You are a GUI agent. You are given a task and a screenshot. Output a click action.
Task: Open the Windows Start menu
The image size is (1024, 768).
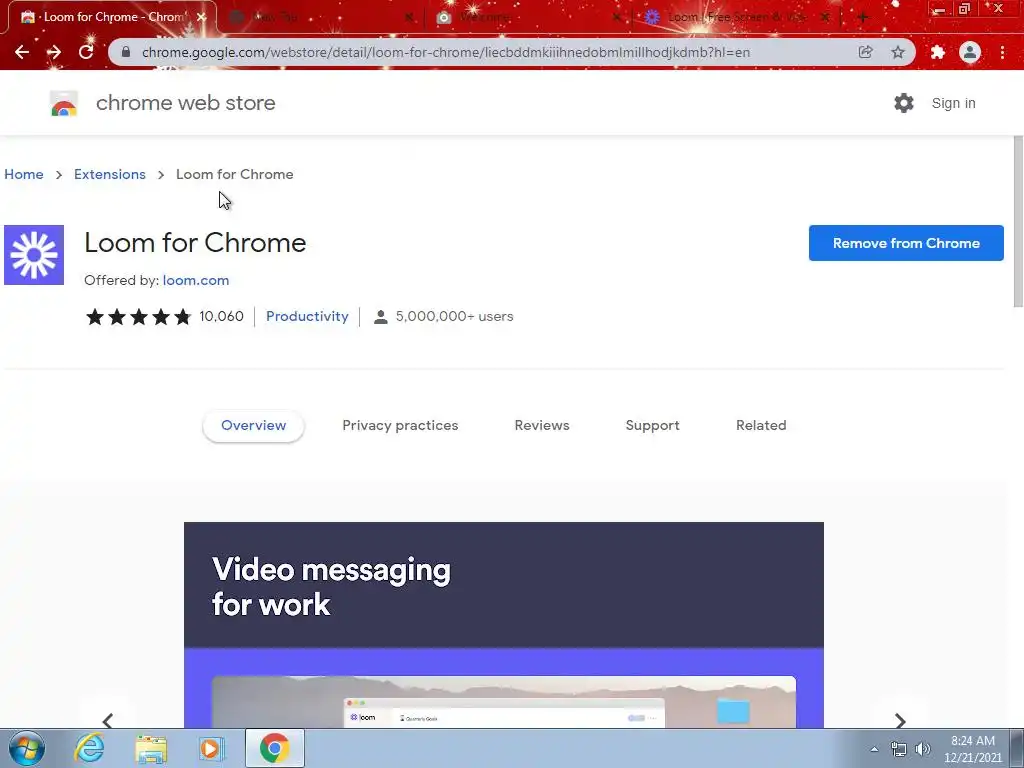pos(27,748)
